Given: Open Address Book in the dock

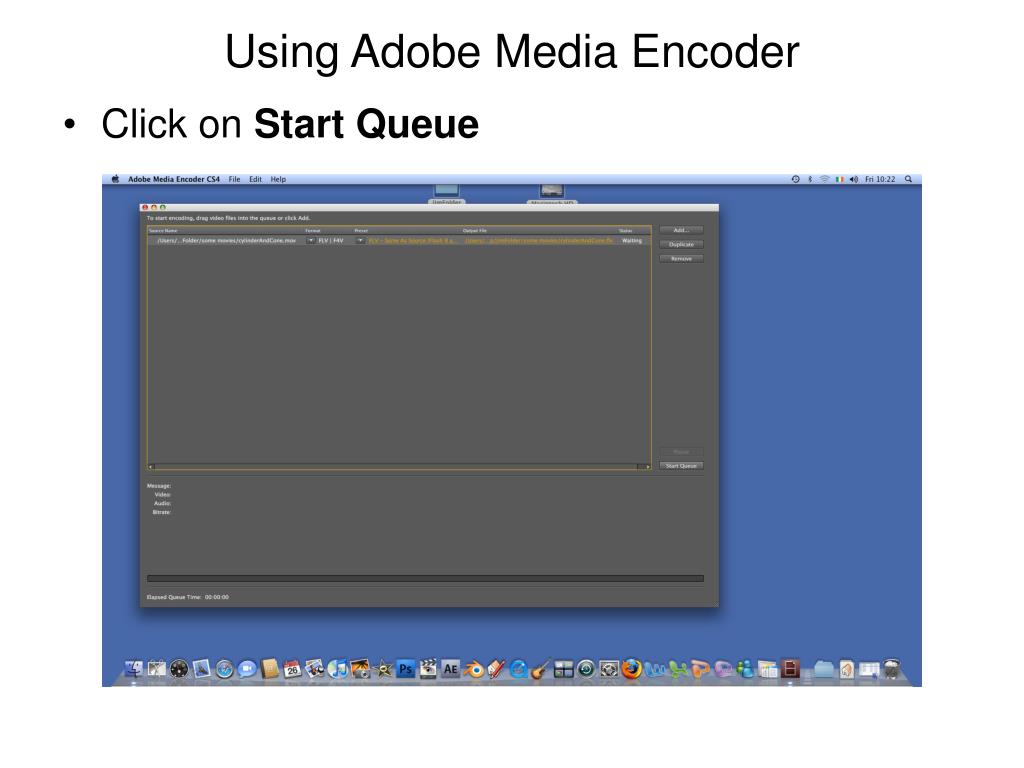Looking at the screenshot, I should point(270,669).
